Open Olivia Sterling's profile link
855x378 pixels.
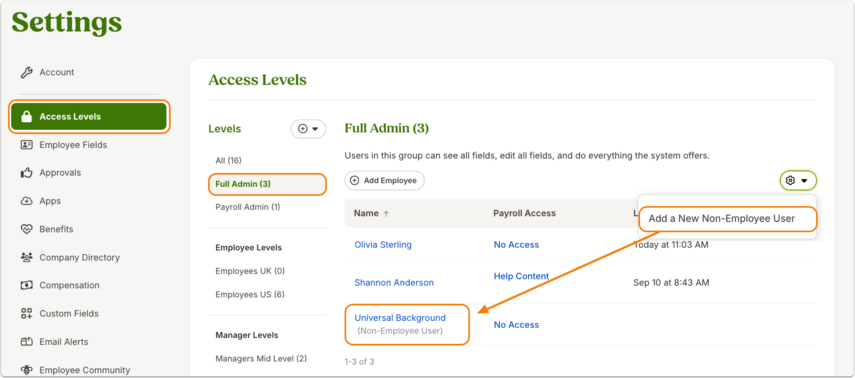pyautogui.click(x=383, y=244)
